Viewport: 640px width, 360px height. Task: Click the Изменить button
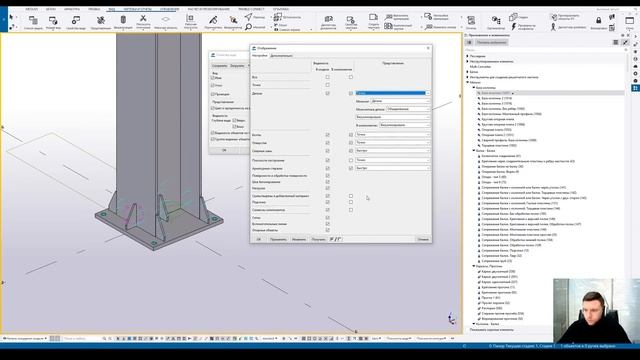tap(299, 239)
